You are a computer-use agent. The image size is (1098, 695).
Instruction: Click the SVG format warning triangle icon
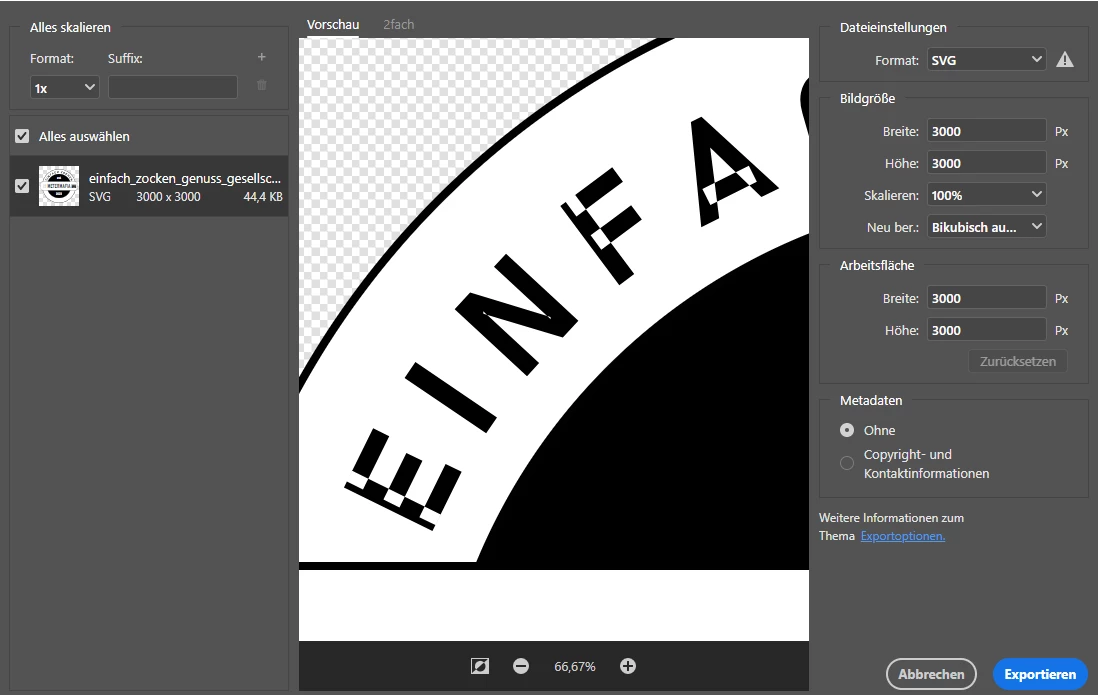point(1064,60)
